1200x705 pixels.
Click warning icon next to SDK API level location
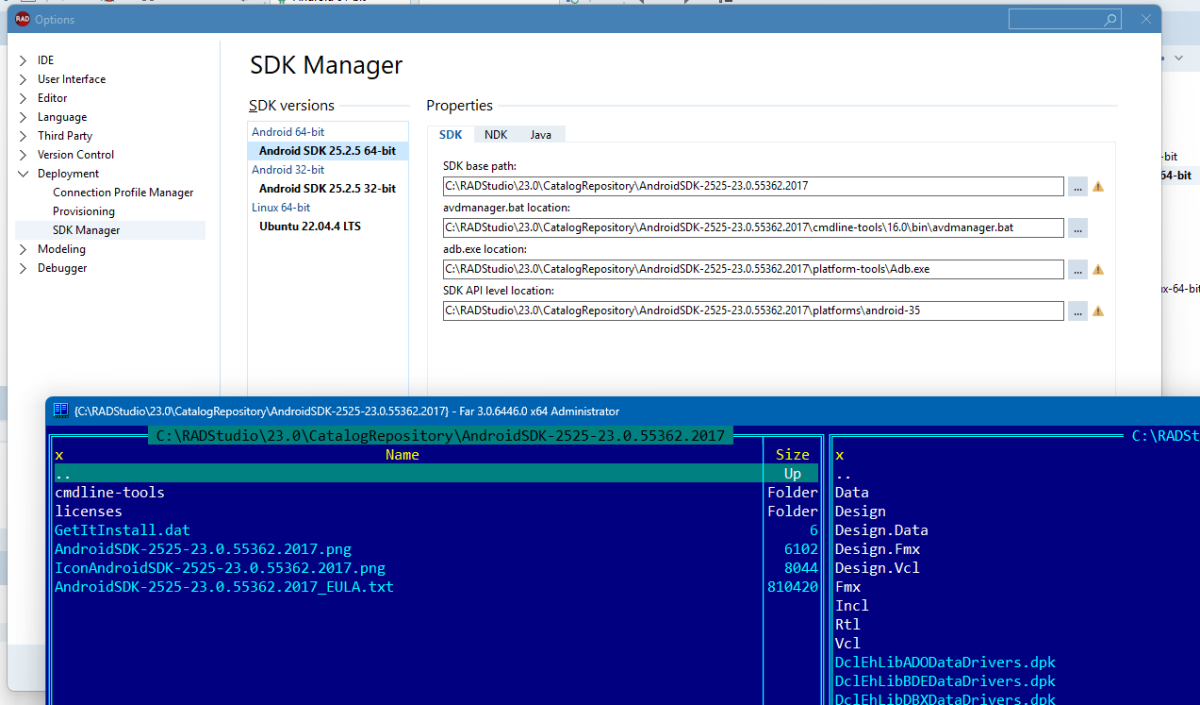1098,311
